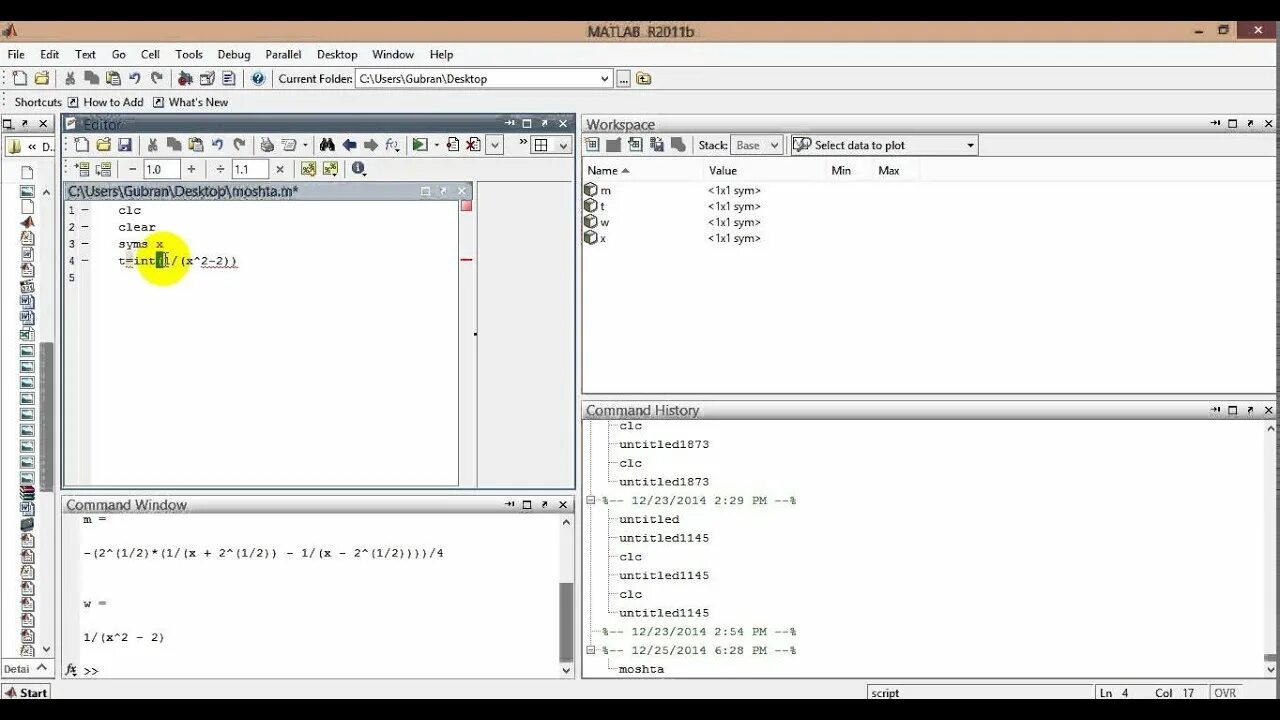Clear all breakpoints with the red X icon

(473, 145)
